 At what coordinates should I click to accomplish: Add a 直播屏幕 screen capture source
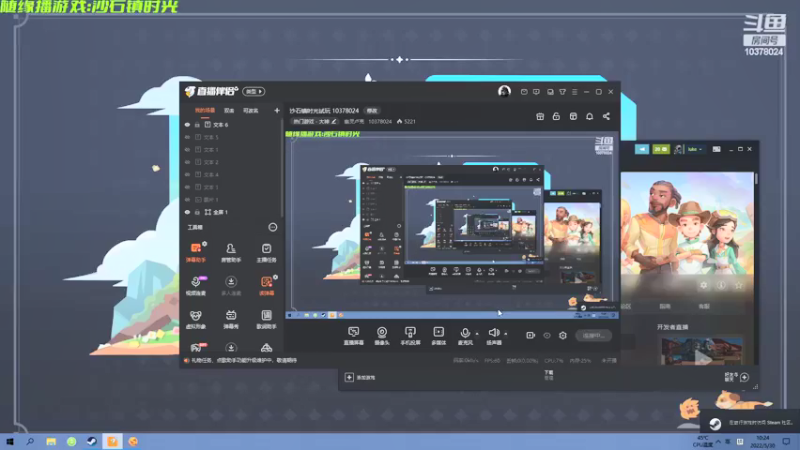pyautogui.click(x=354, y=336)
